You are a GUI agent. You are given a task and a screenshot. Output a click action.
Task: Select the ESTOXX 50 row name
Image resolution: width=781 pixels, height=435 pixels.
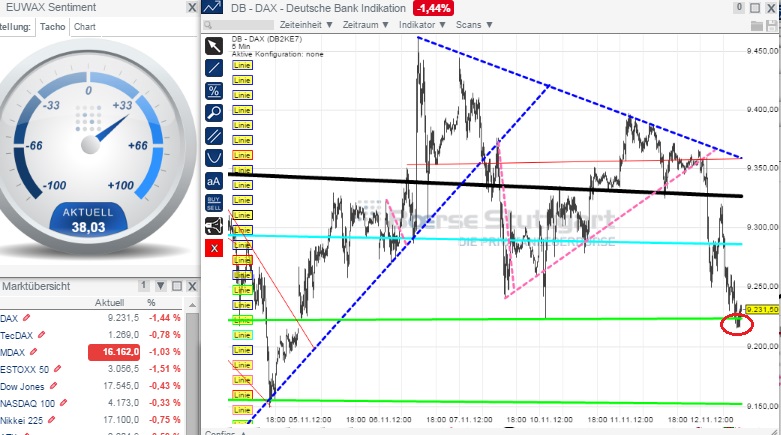point(24,369)
